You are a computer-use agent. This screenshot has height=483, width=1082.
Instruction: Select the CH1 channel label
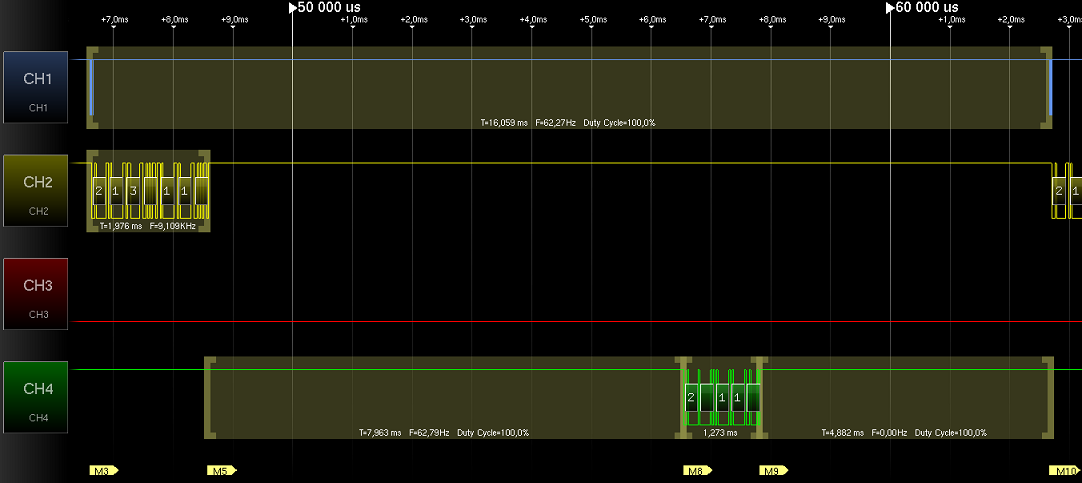coord(36,87)
